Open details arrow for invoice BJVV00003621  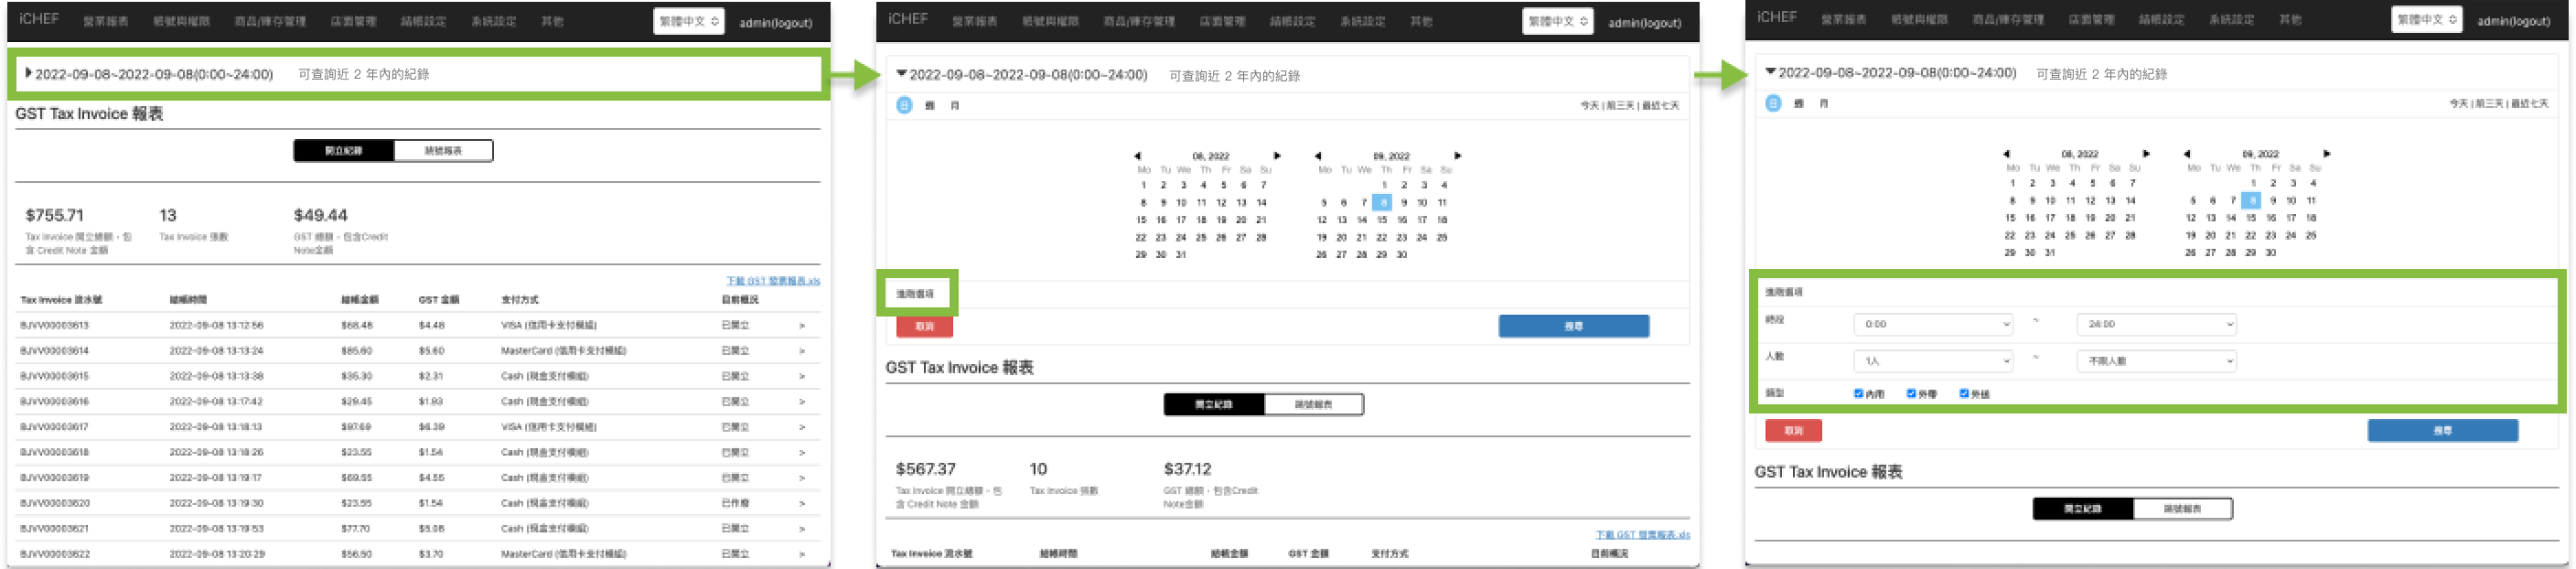tap(801, 528)
